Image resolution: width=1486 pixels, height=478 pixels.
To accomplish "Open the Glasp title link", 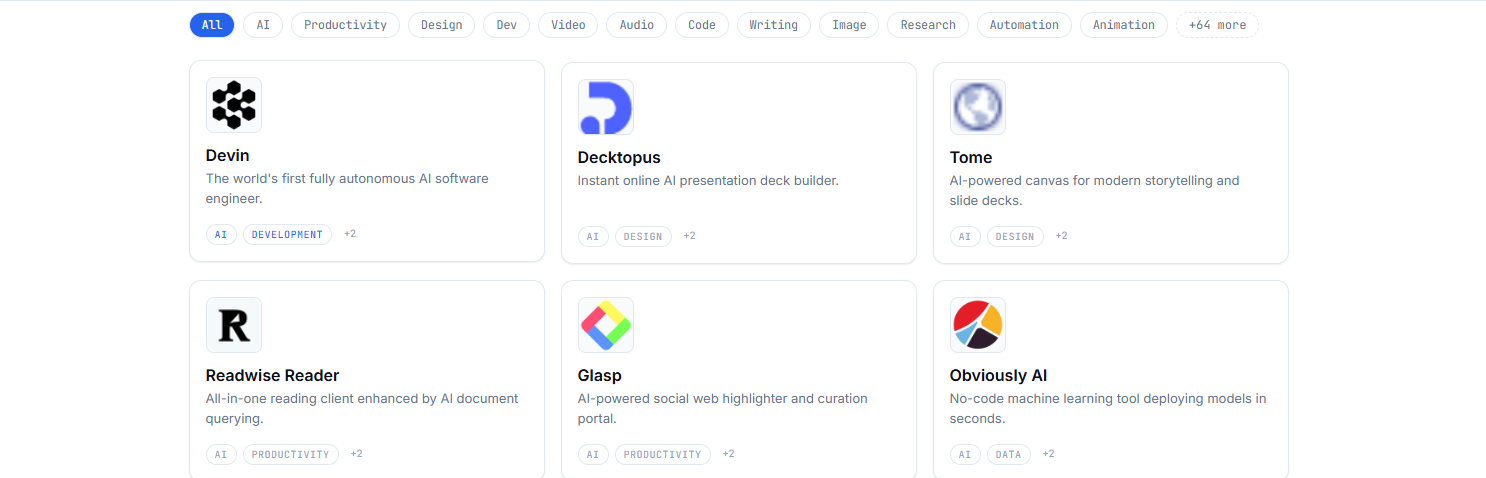I will [x=600, y=375].
